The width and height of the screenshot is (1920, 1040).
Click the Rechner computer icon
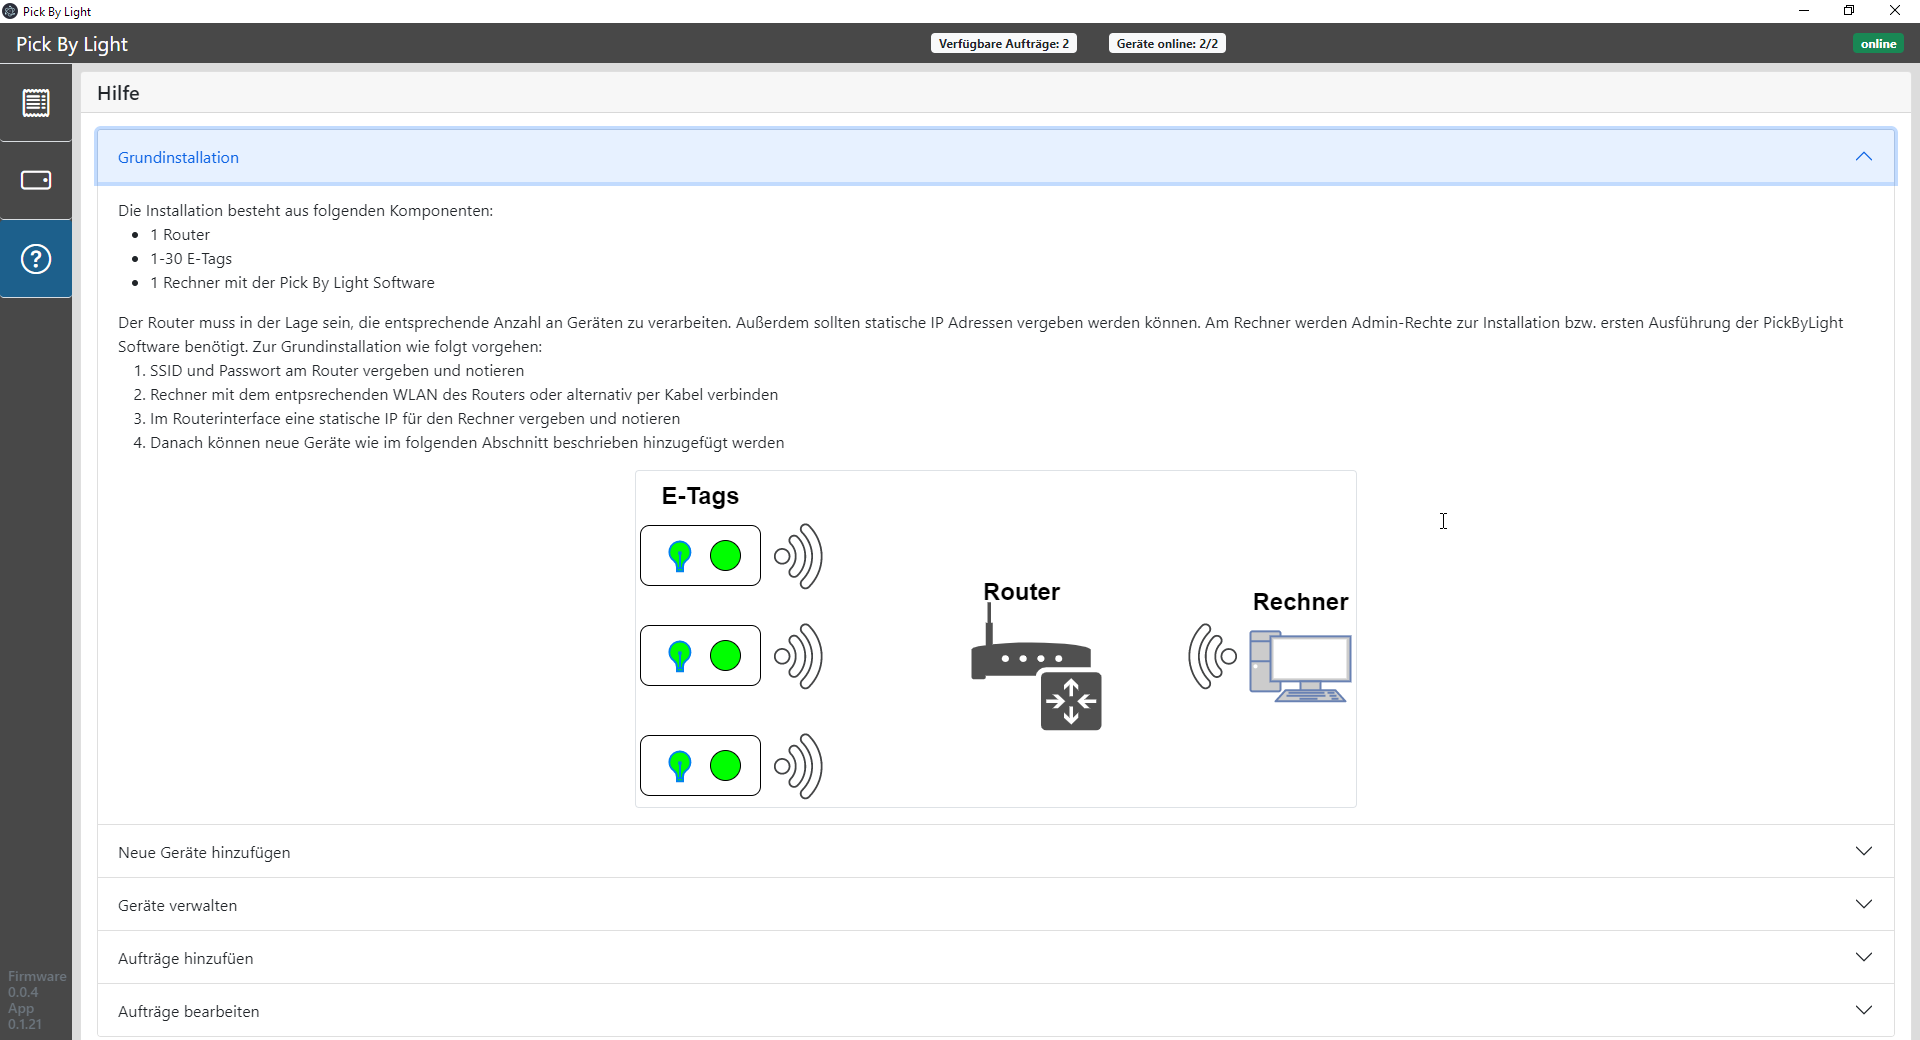click(1299, 666)
